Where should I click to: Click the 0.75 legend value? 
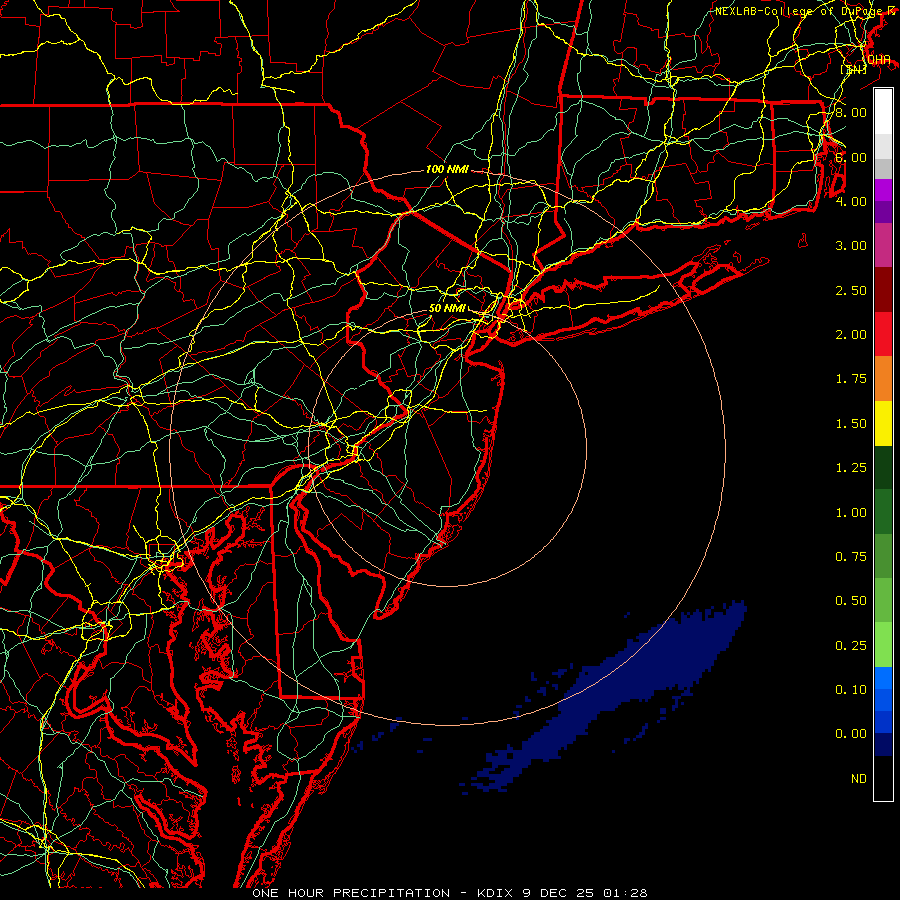coord(851,557)
